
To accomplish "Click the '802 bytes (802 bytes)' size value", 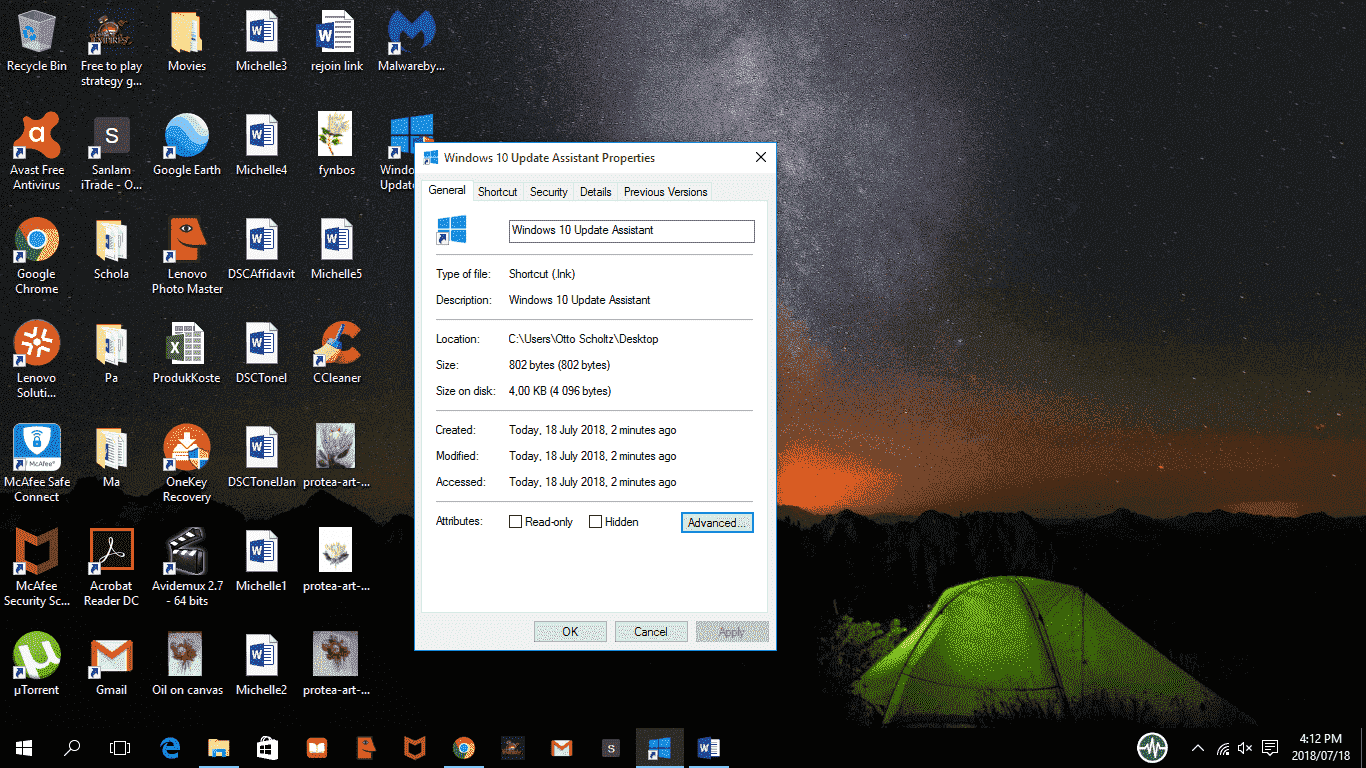I will coord(559,365).
